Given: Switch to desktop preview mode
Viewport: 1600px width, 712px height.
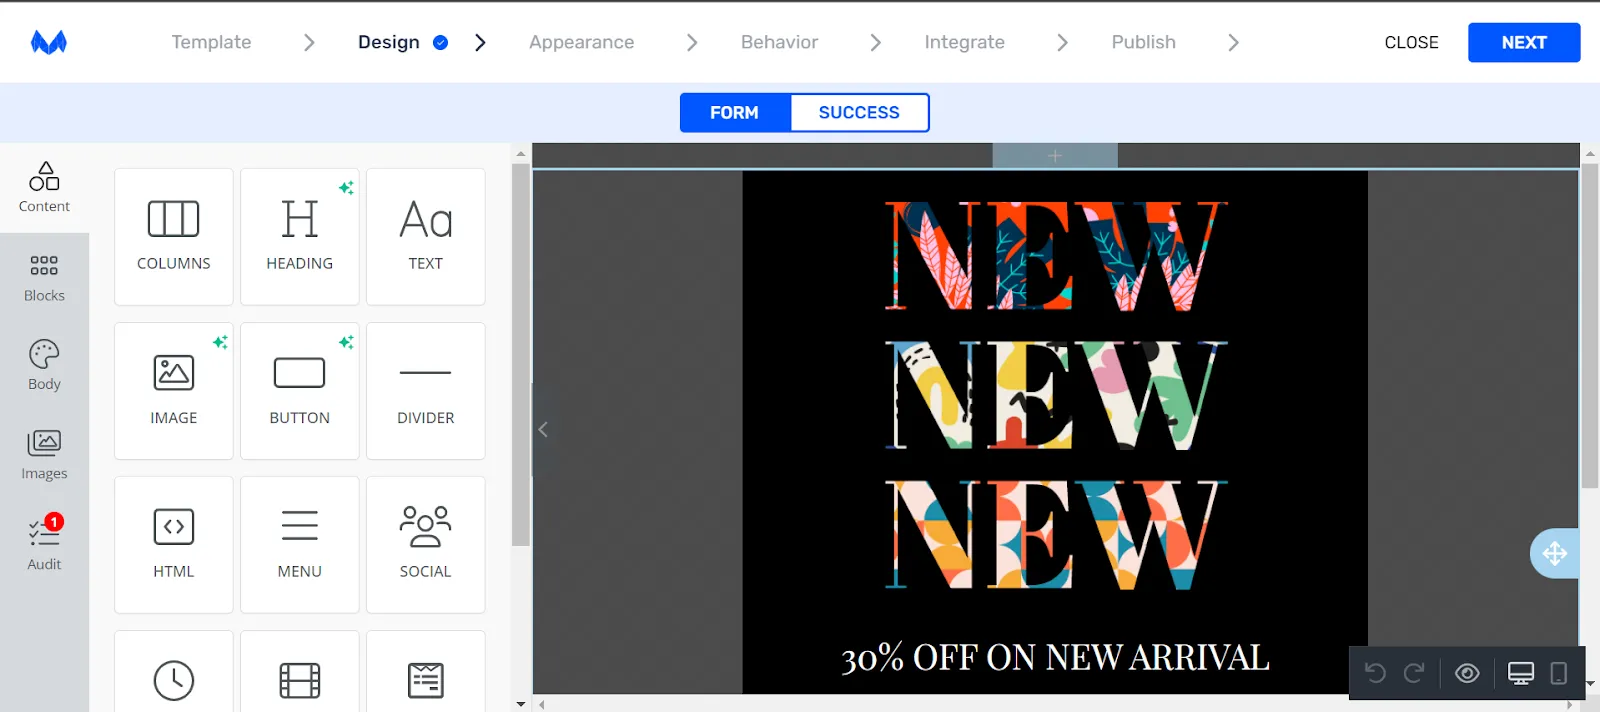Looking at the screenshot, I should pos(1521,673).
